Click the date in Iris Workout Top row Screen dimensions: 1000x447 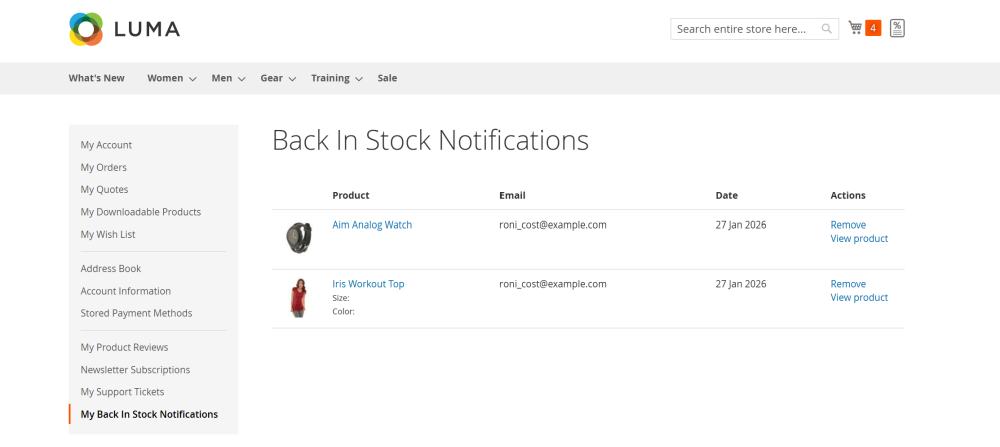pos(741,284)
